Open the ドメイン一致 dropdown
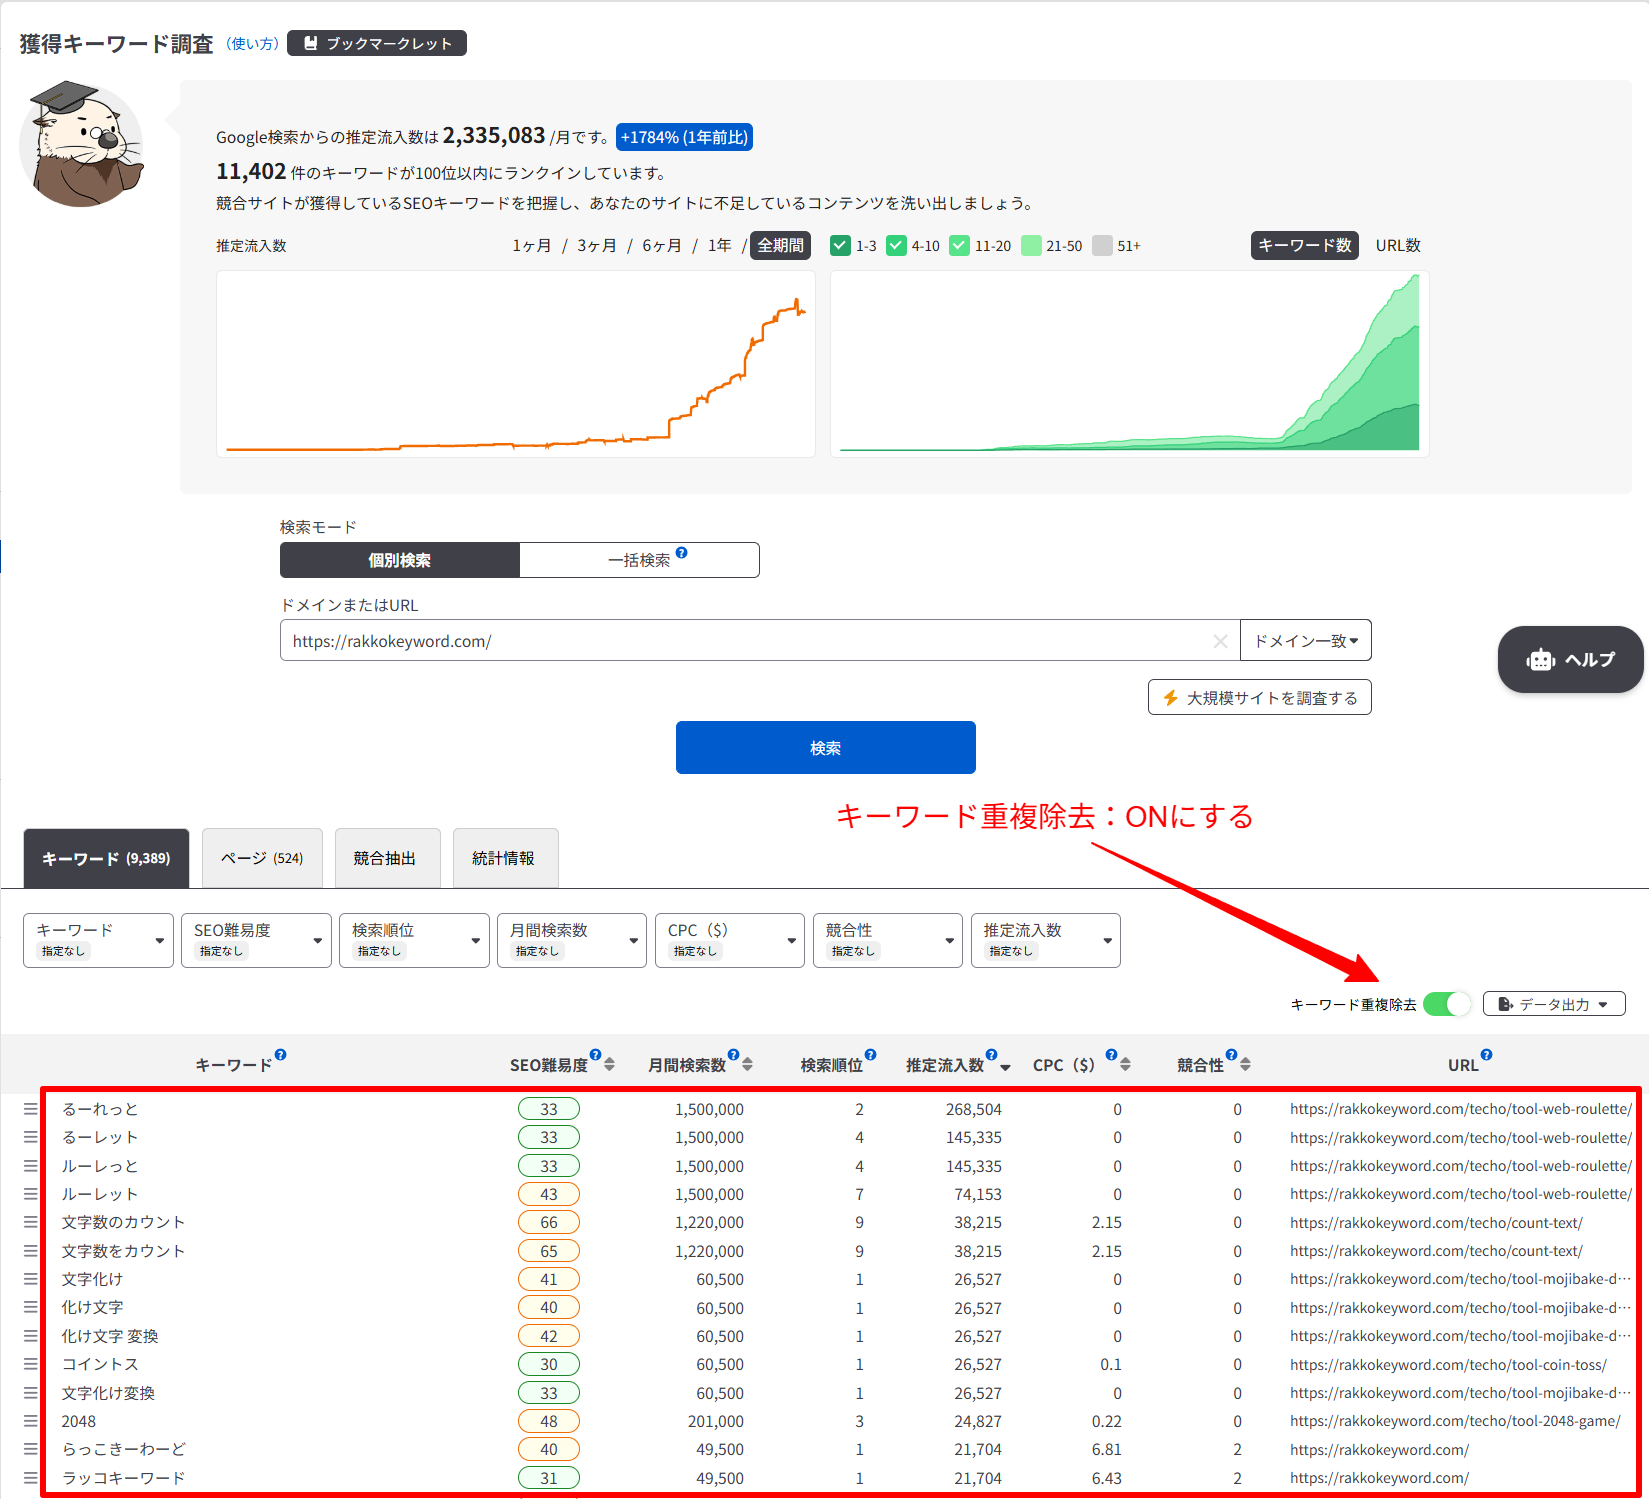The height and width of the screenshot is (1499, 1649). (1306, 641)
